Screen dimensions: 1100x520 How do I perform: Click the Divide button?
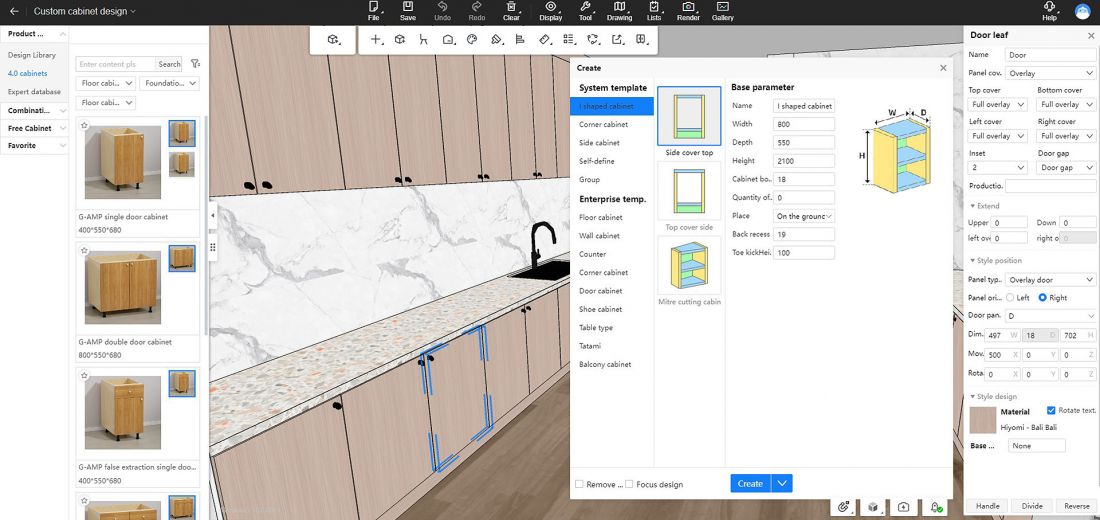click(1032, 506)
